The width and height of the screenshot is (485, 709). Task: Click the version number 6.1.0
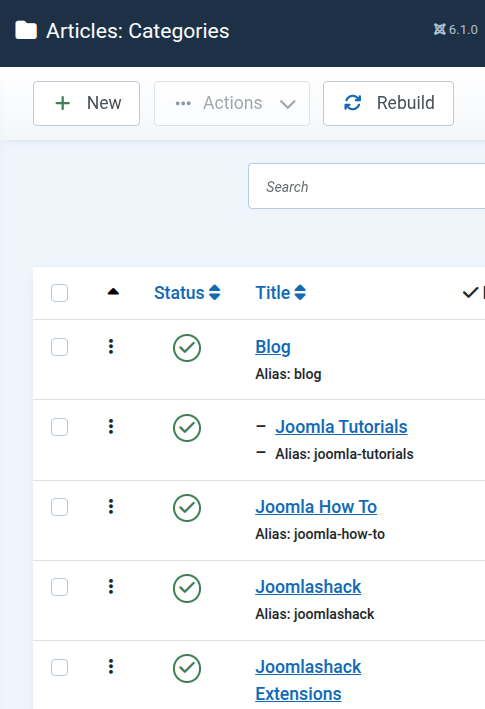(463, 30)
